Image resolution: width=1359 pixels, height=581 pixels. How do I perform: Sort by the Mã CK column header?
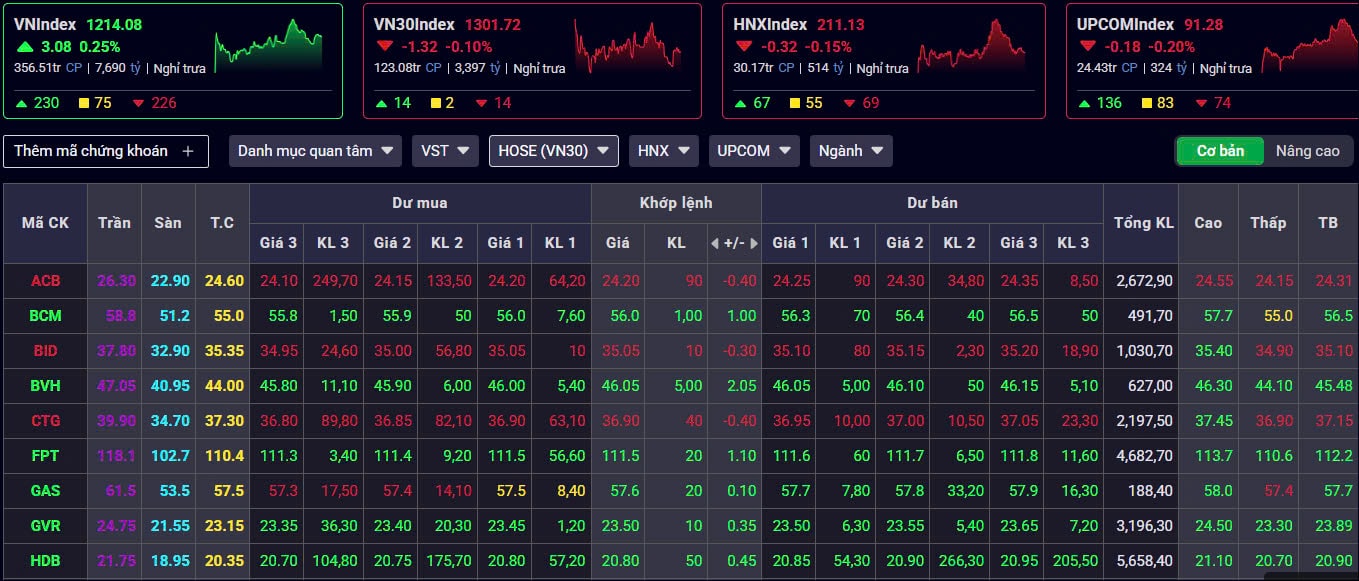[x=45, y=223]
